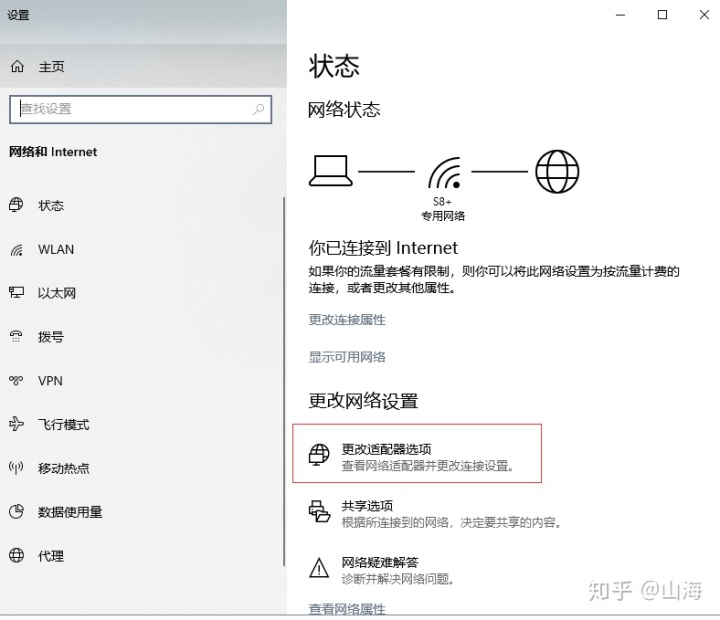
Task: Click 显示可用网络 link
Action: (347, 357)
